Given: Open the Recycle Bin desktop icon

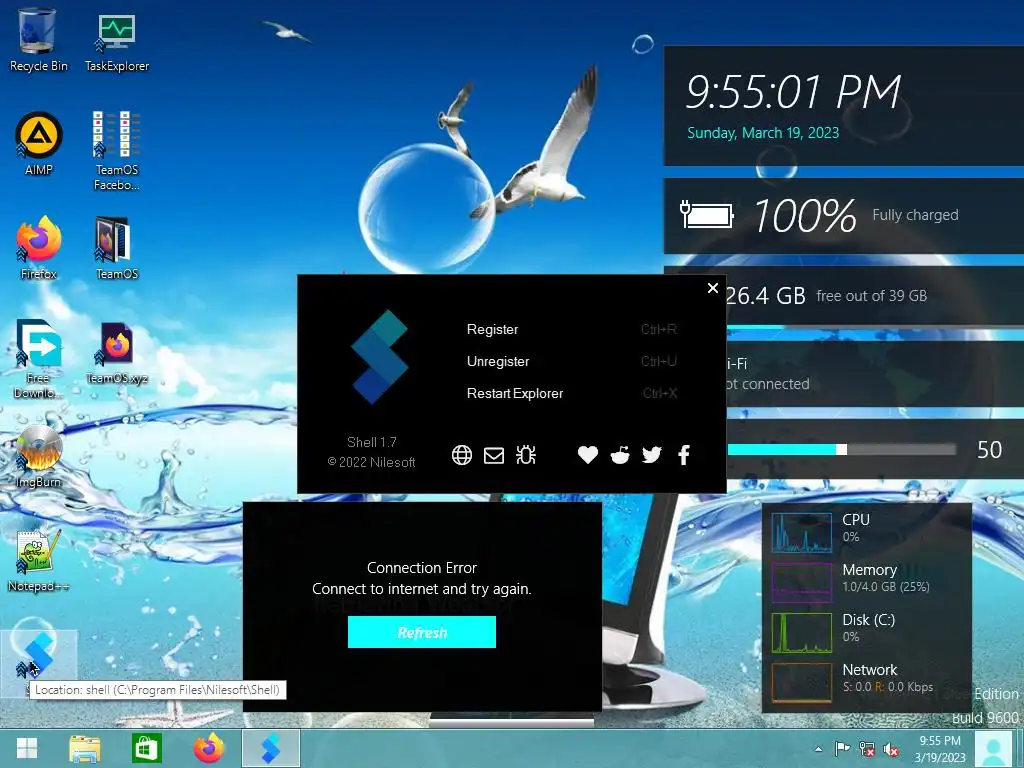Looking at the screenshot, I should coord(38,39).
